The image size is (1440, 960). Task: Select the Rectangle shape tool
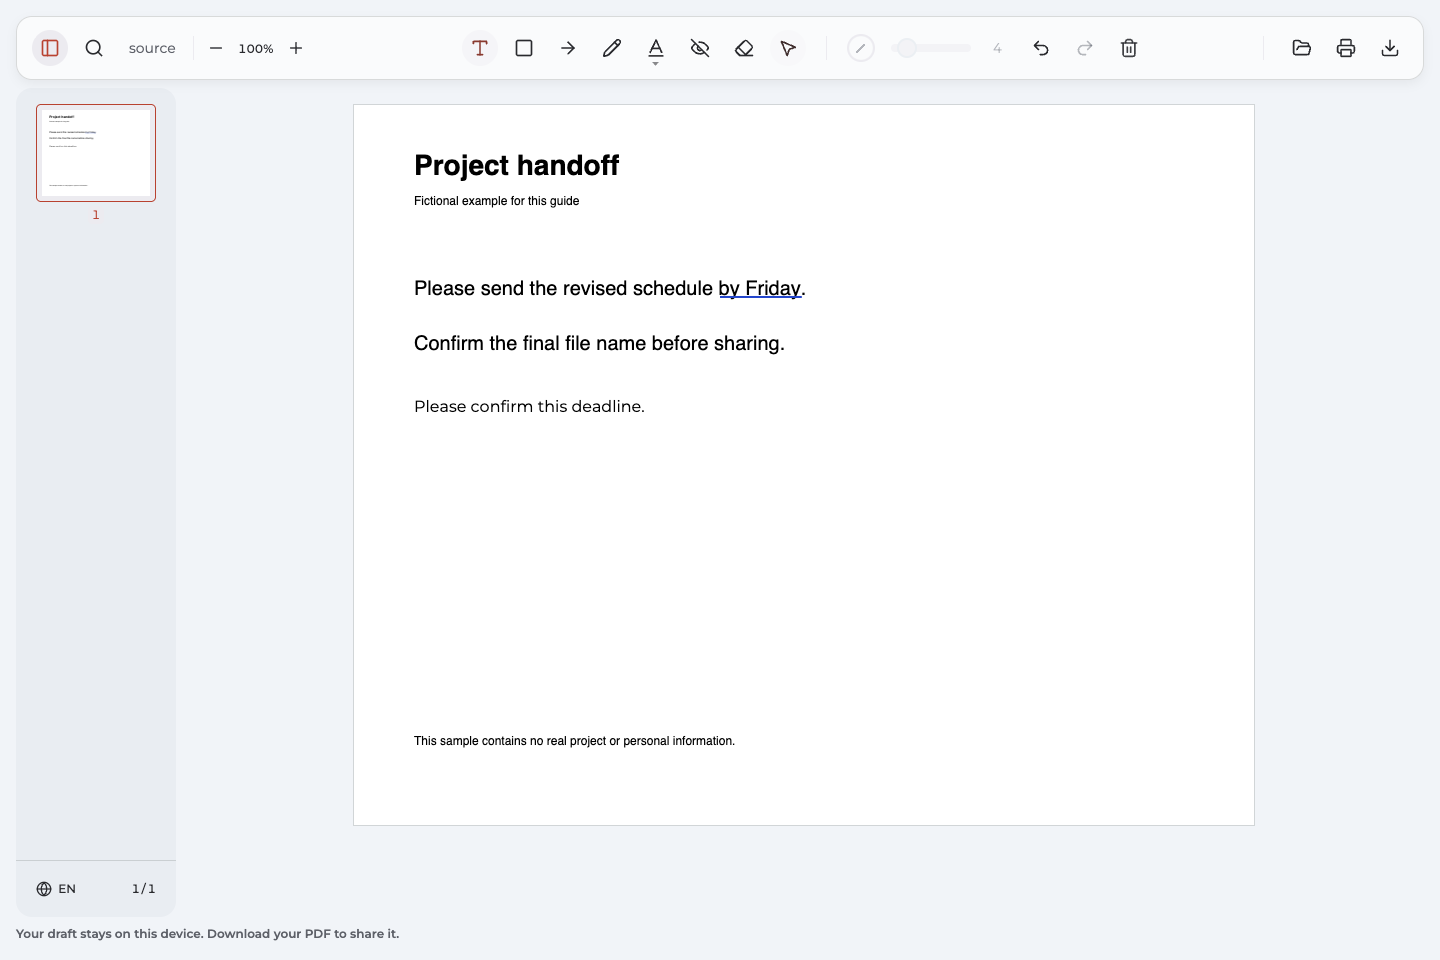point(524,48)
